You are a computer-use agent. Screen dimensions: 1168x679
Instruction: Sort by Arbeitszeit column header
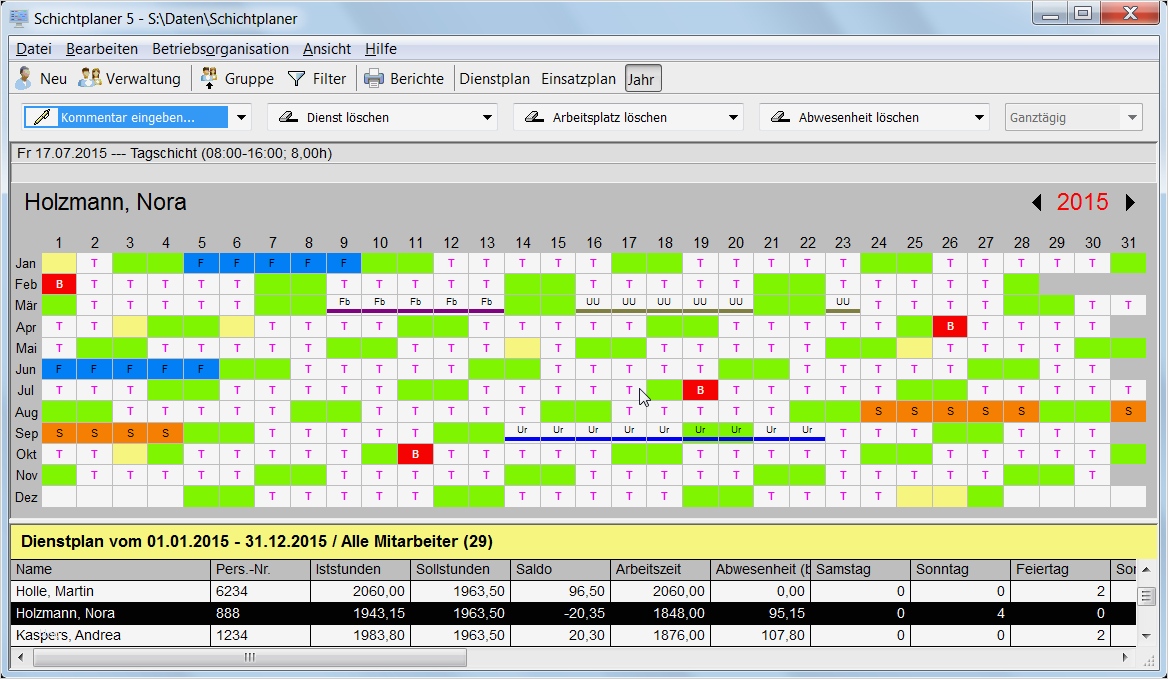[x=660, y=570]
